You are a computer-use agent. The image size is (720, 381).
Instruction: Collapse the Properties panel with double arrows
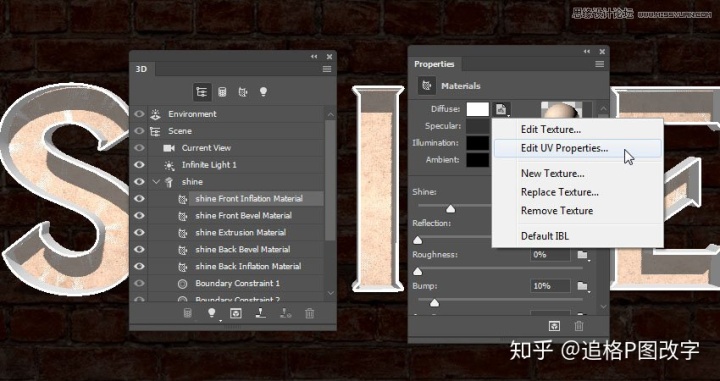click(587, 51)
